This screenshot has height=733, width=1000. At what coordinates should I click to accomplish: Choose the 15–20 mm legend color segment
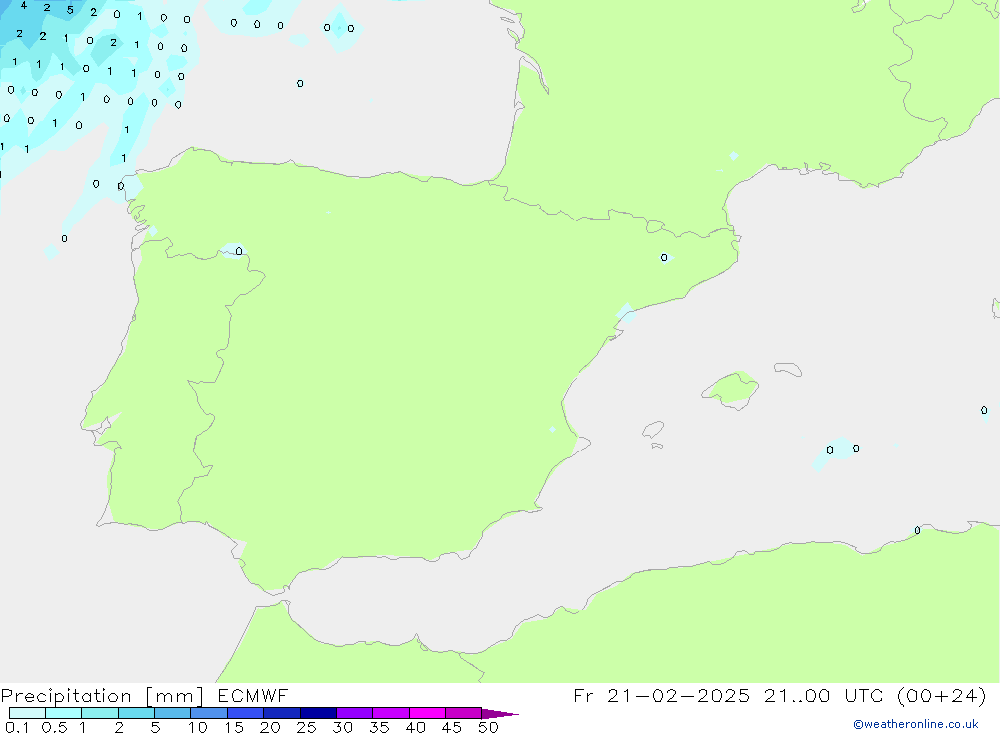pos(246,713)
